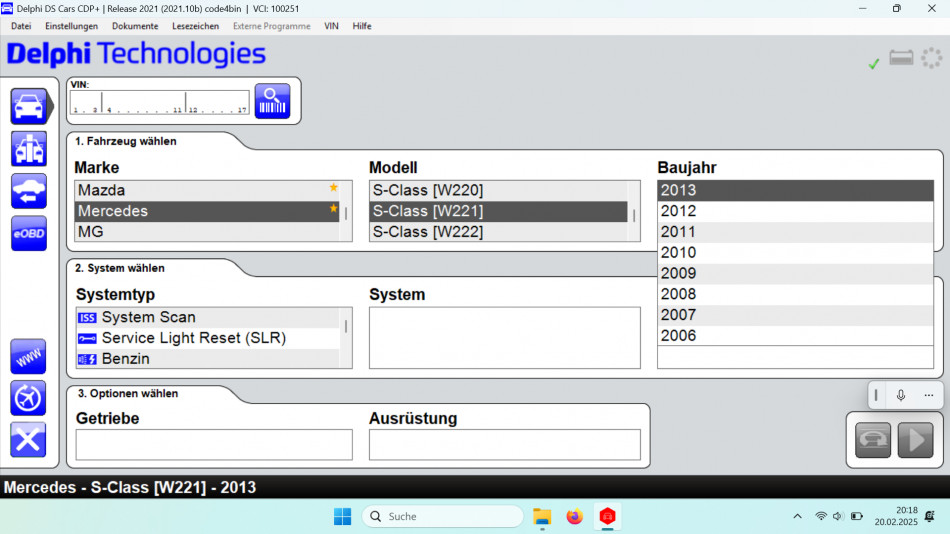
Task: Select S-Class [W222] model
Action: 499,232
